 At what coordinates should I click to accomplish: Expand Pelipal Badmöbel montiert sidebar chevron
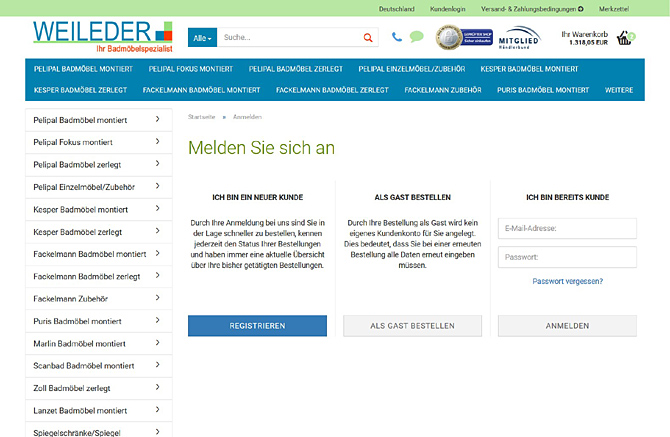(x=157, y=119)
